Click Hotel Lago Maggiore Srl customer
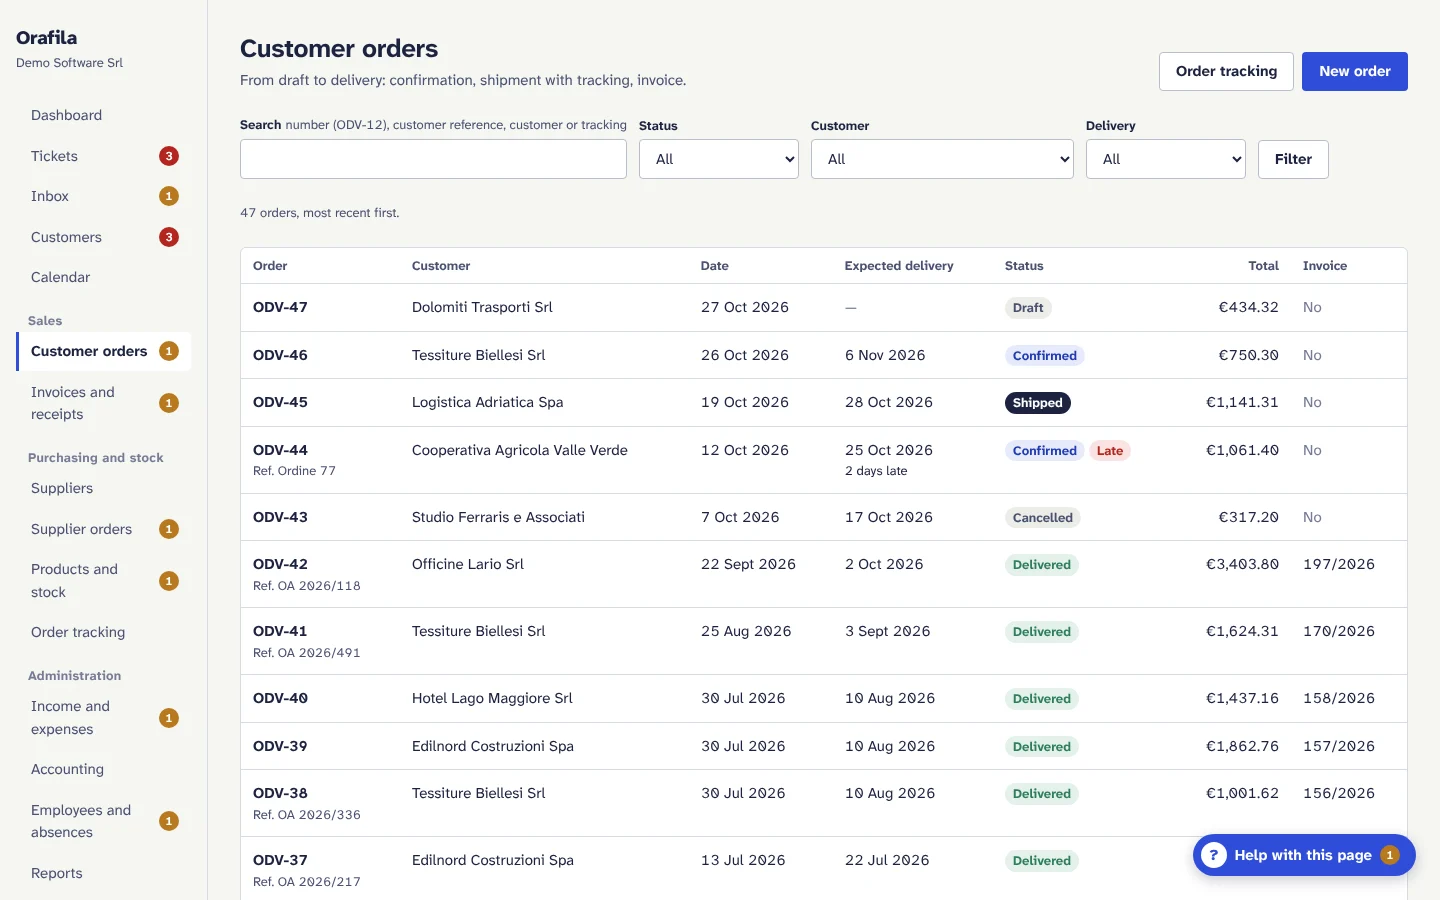The height and width of the screenshot is (900, 1440). [x=492, y=698]
